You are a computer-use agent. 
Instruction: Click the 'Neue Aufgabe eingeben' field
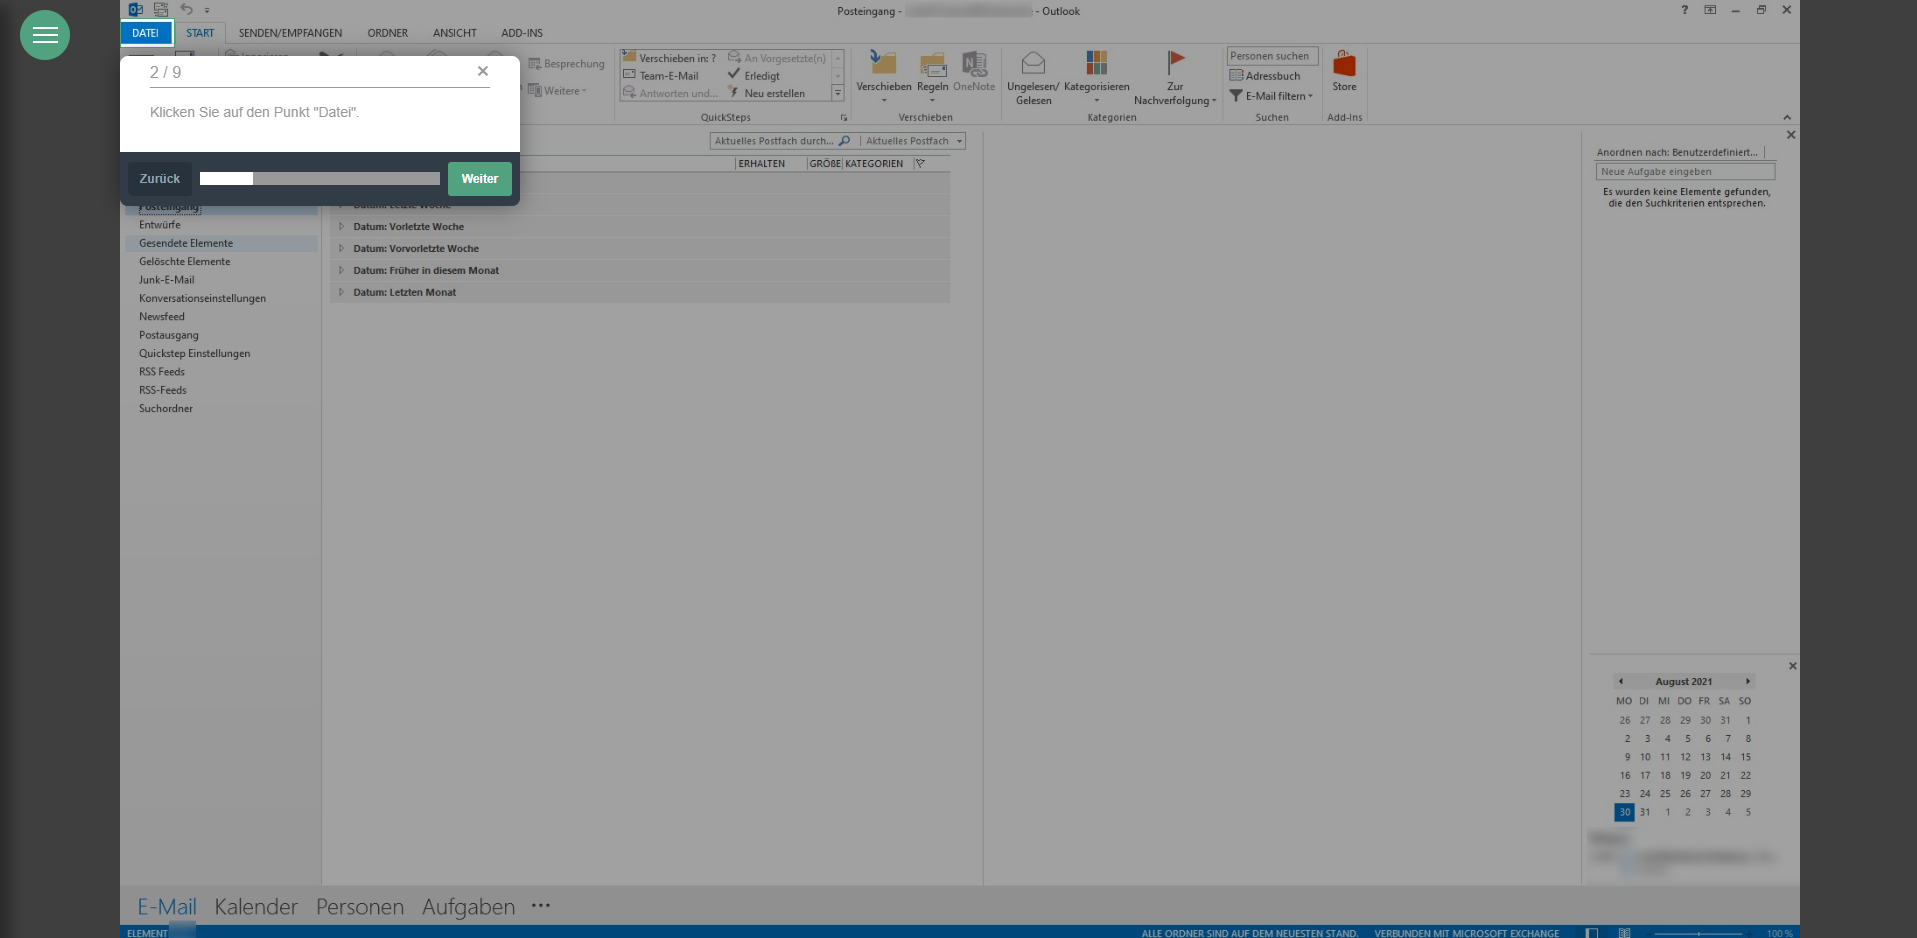(1685, 172)
